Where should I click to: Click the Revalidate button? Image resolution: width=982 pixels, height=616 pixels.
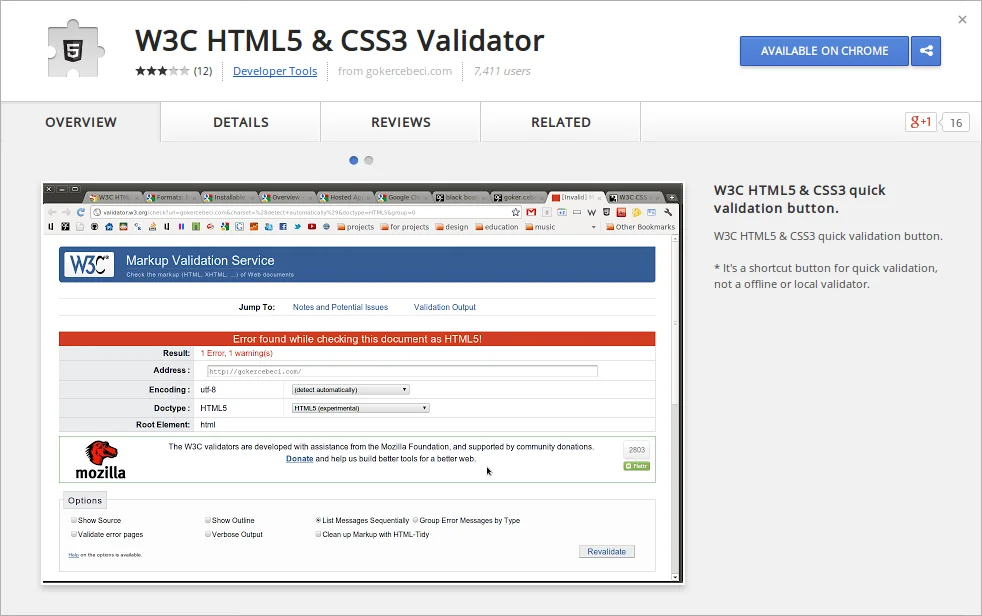(606, 552)
